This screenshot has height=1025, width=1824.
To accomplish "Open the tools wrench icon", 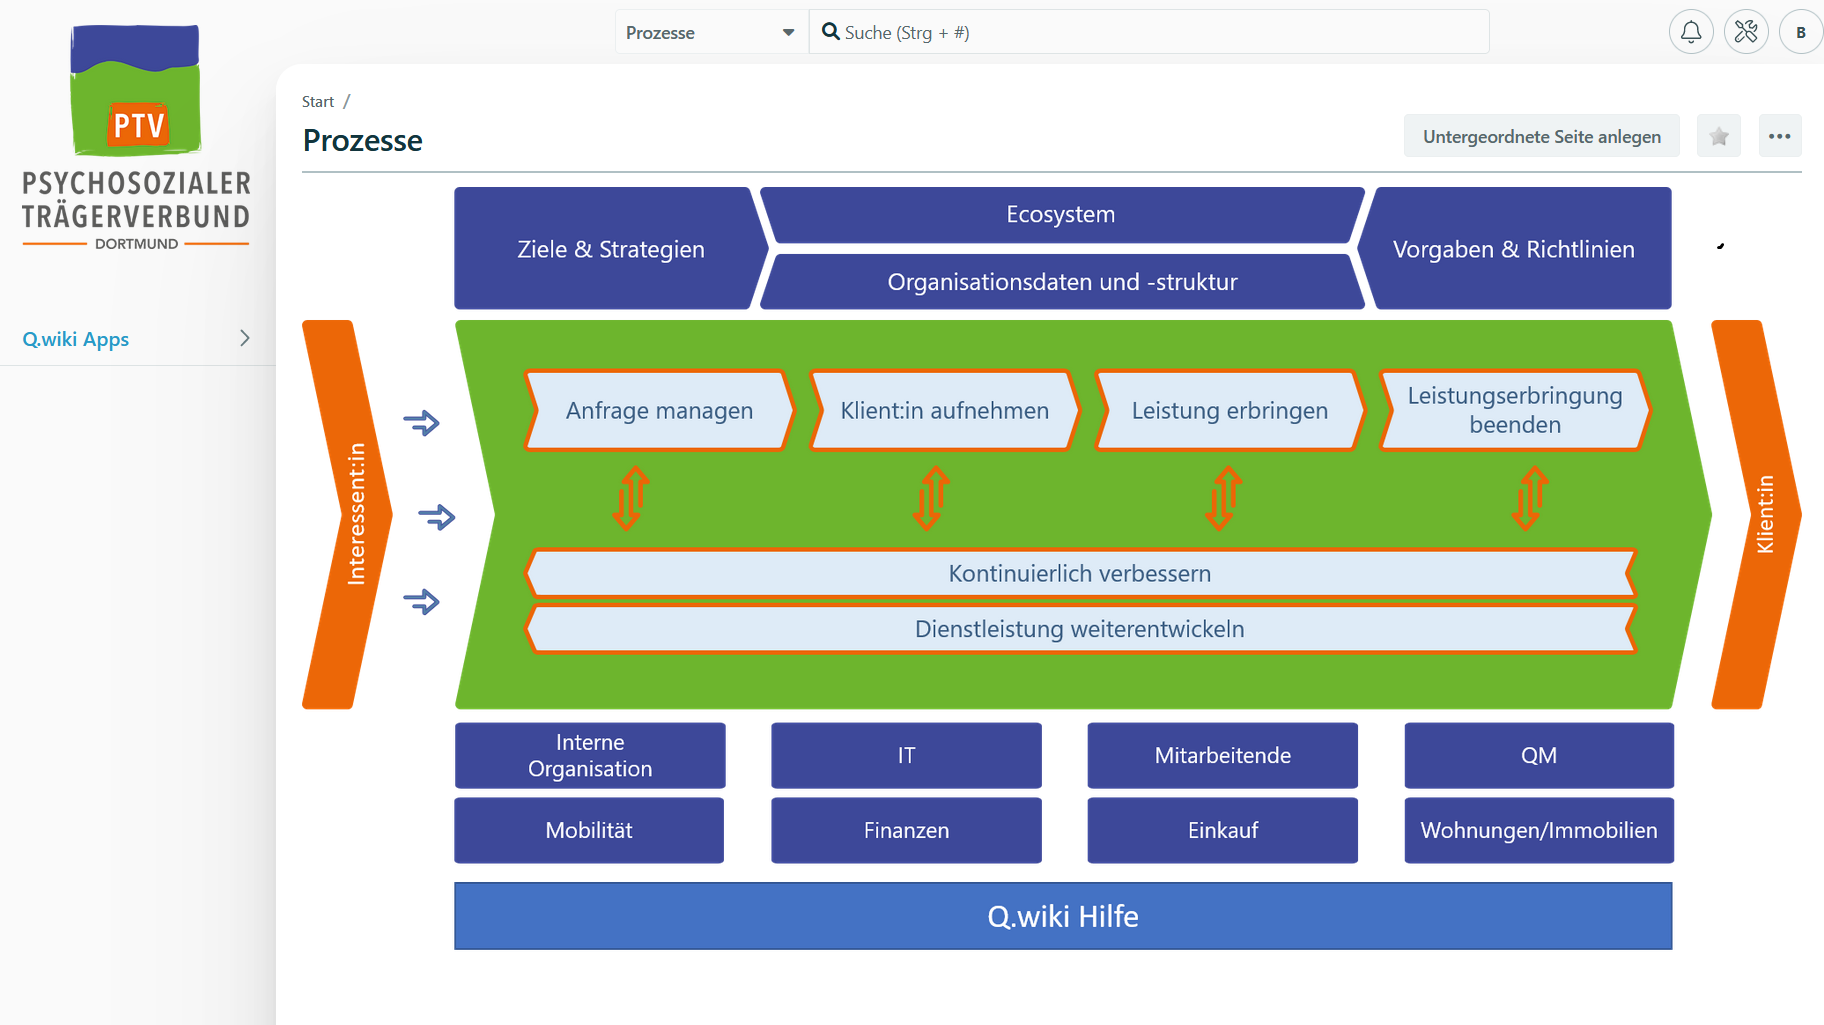I will (1746, 32).
